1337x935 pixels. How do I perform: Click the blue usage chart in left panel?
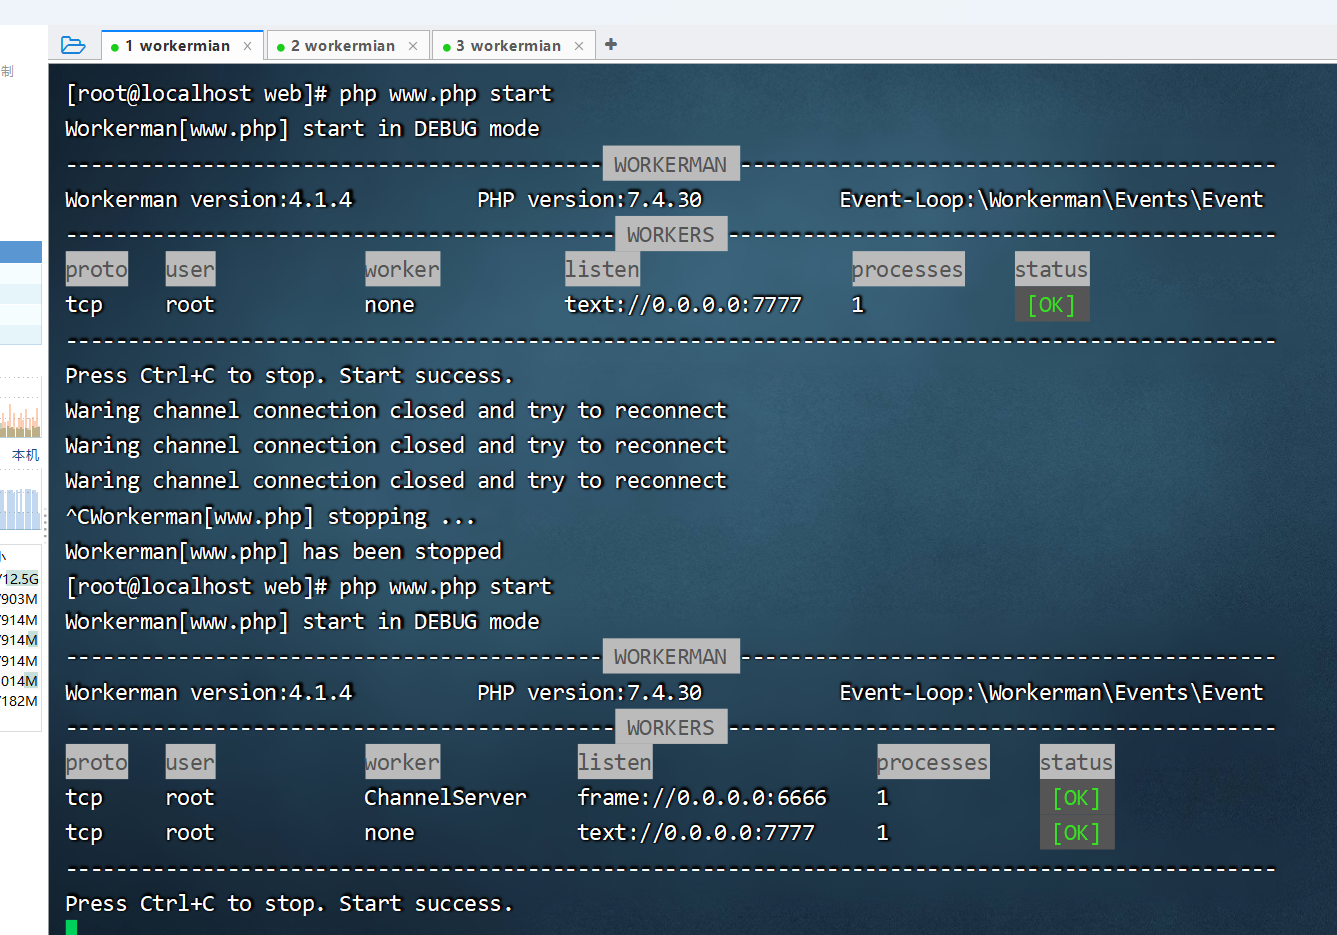(20, 508)
